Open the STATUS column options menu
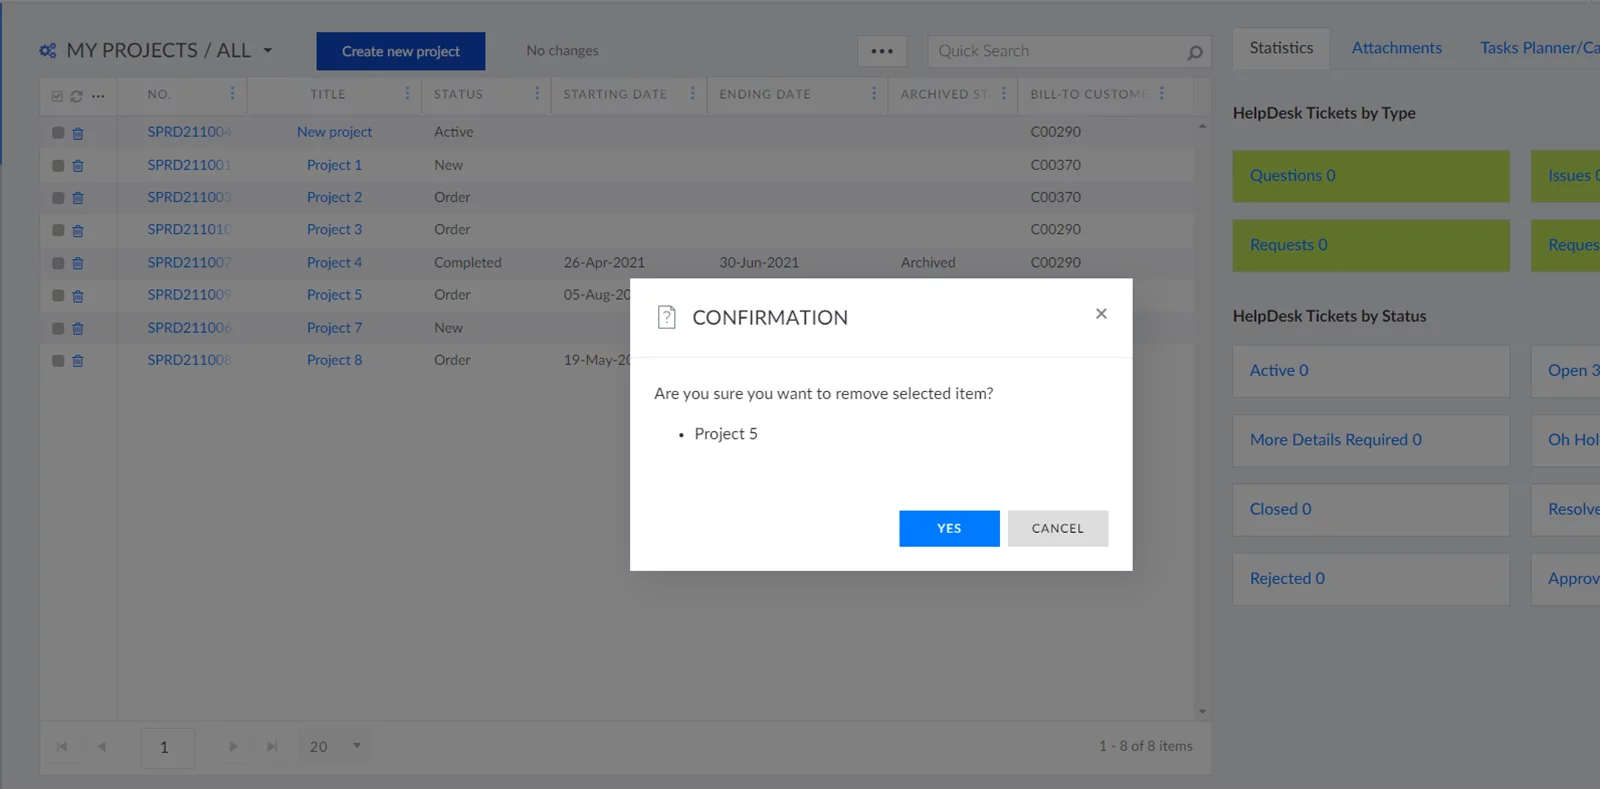 click(537, 94)
